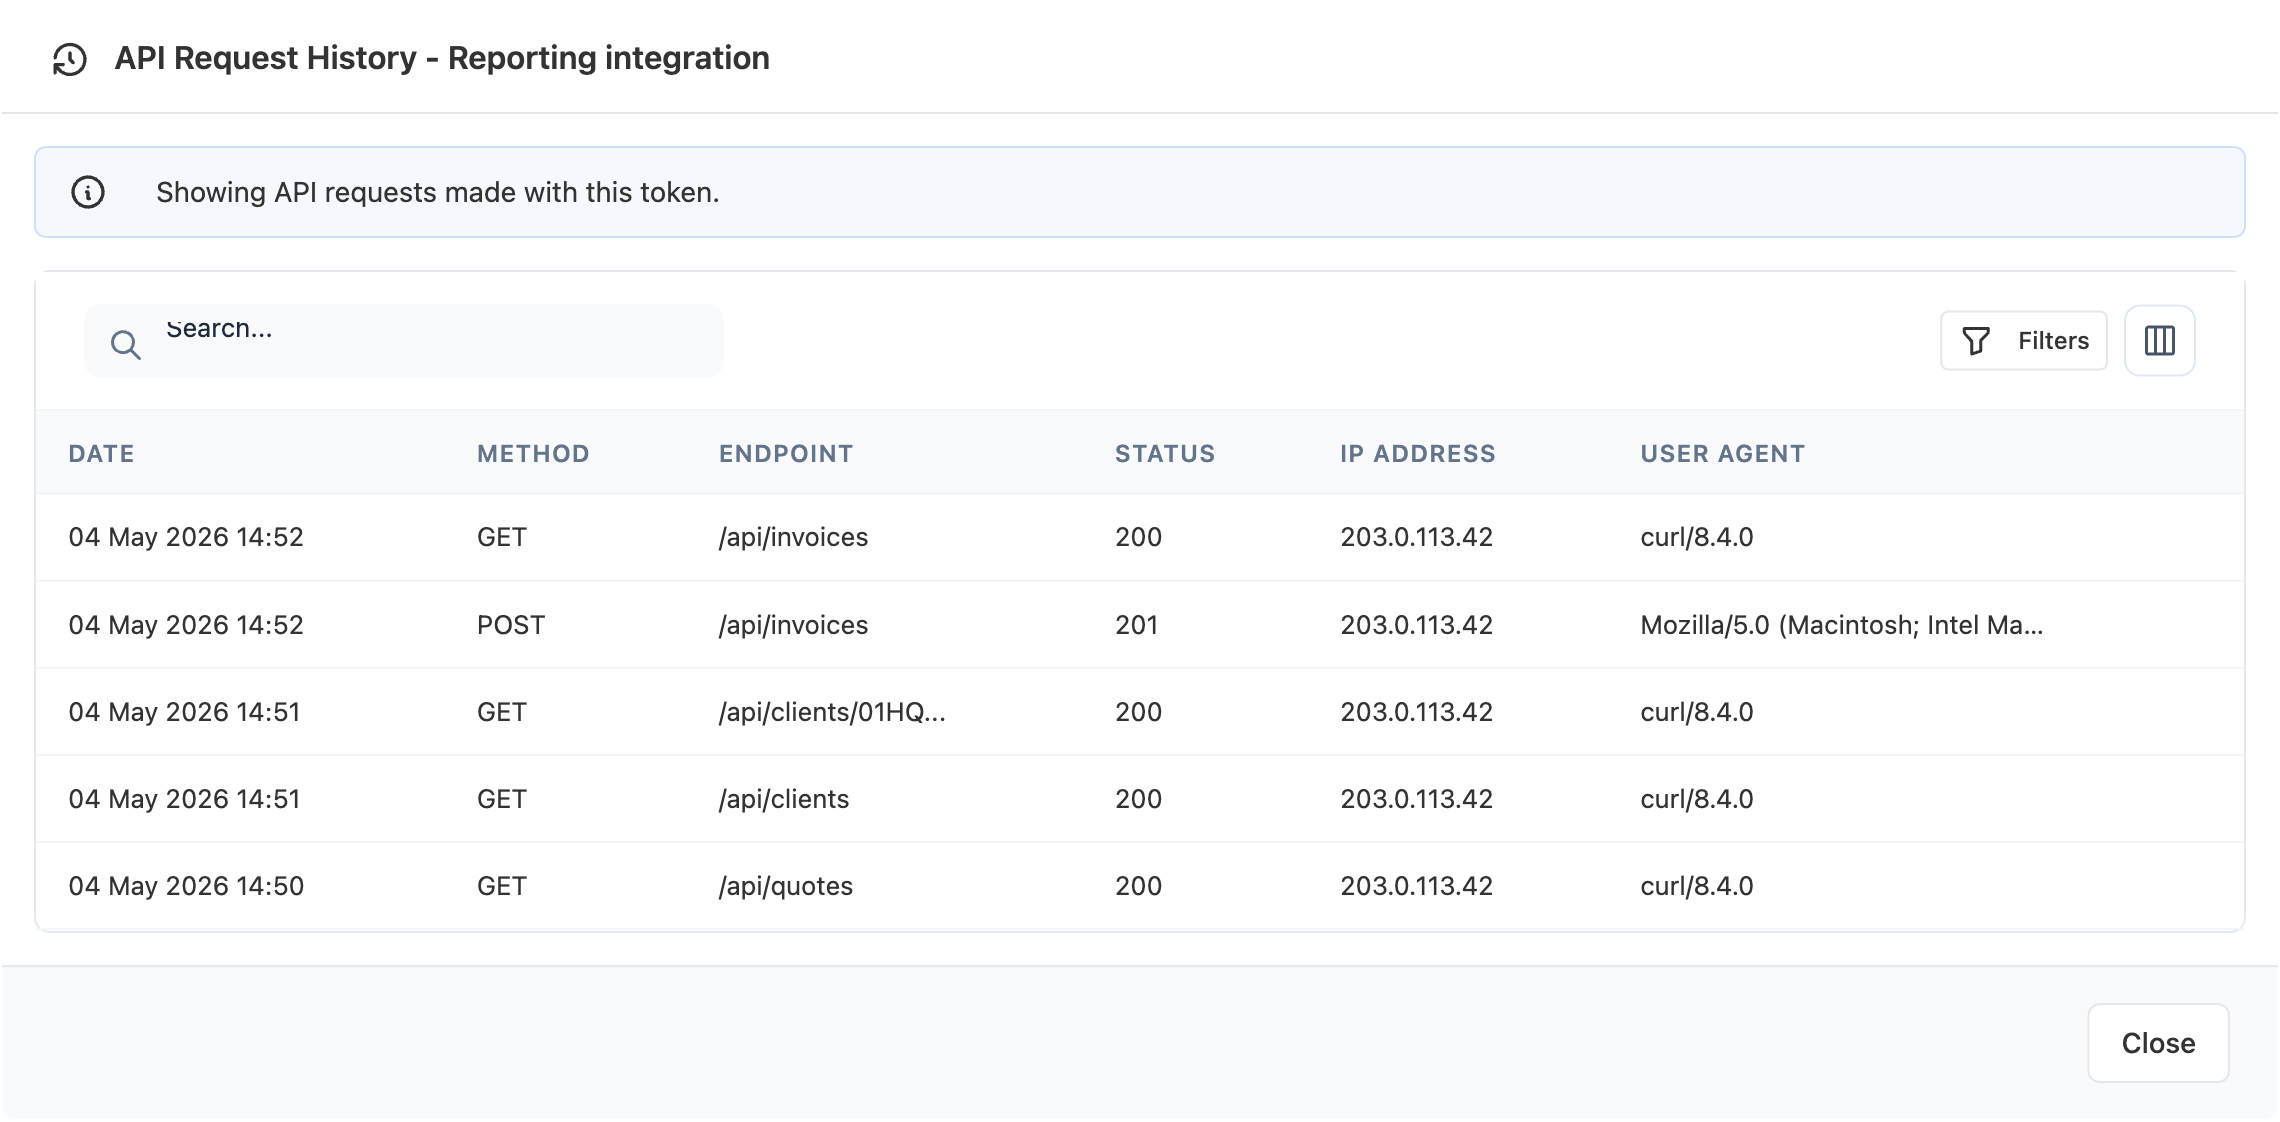Click the GET method in /api/quotes row
Screen dimensions: 2280x1122
pos(501,886)
